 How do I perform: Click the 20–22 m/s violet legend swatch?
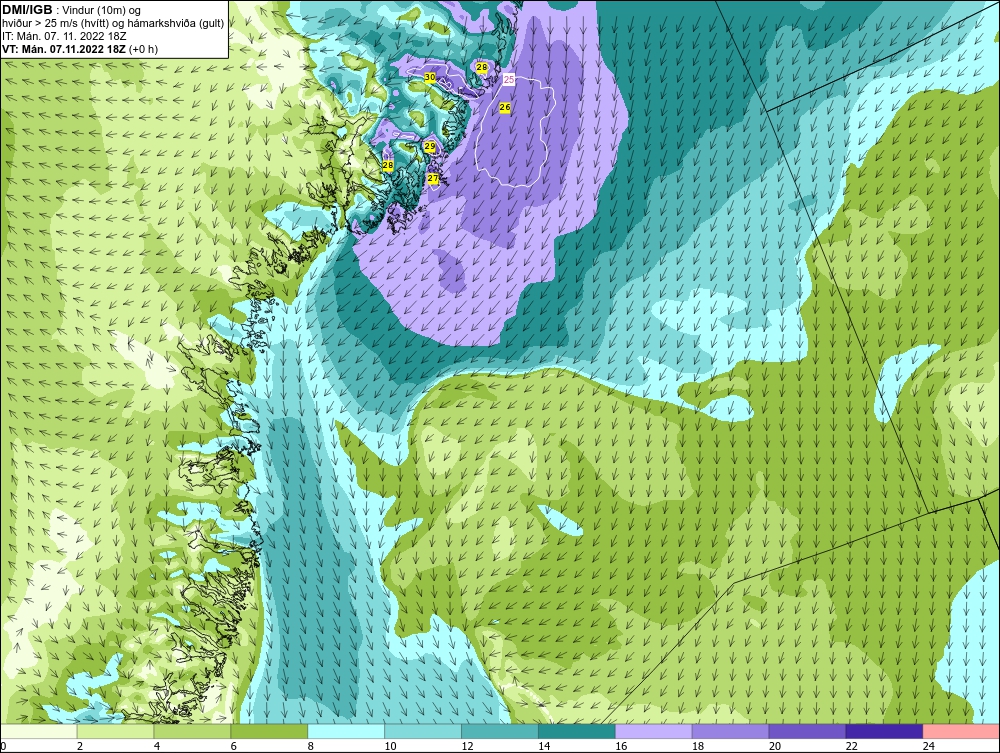point(807,731)
